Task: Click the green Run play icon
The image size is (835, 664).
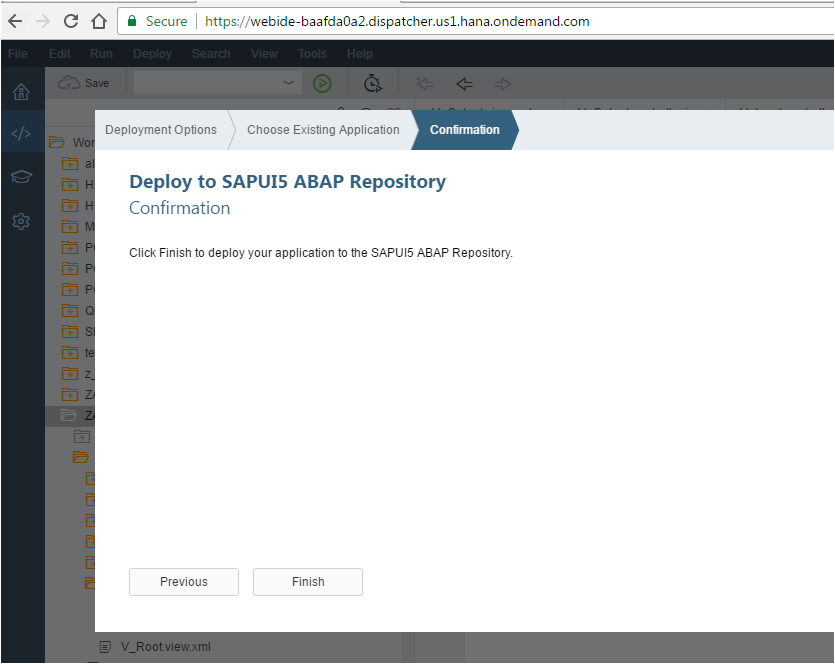Action: [322, 84]
